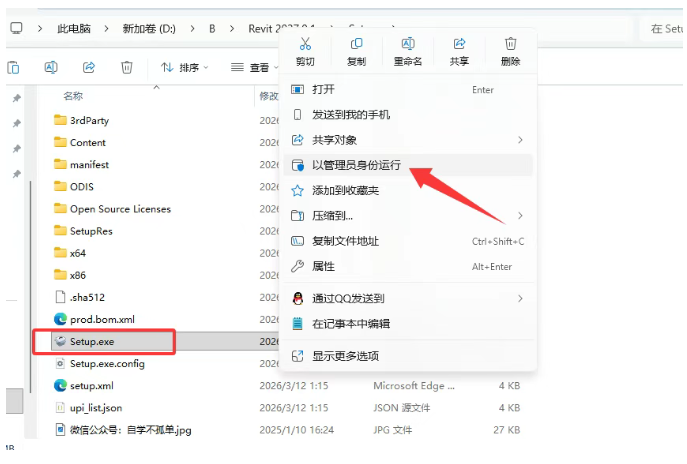Open the 排序 sort dropdown
The width and height of the screenshot is (687, 464).
click(x=185, y=67)
